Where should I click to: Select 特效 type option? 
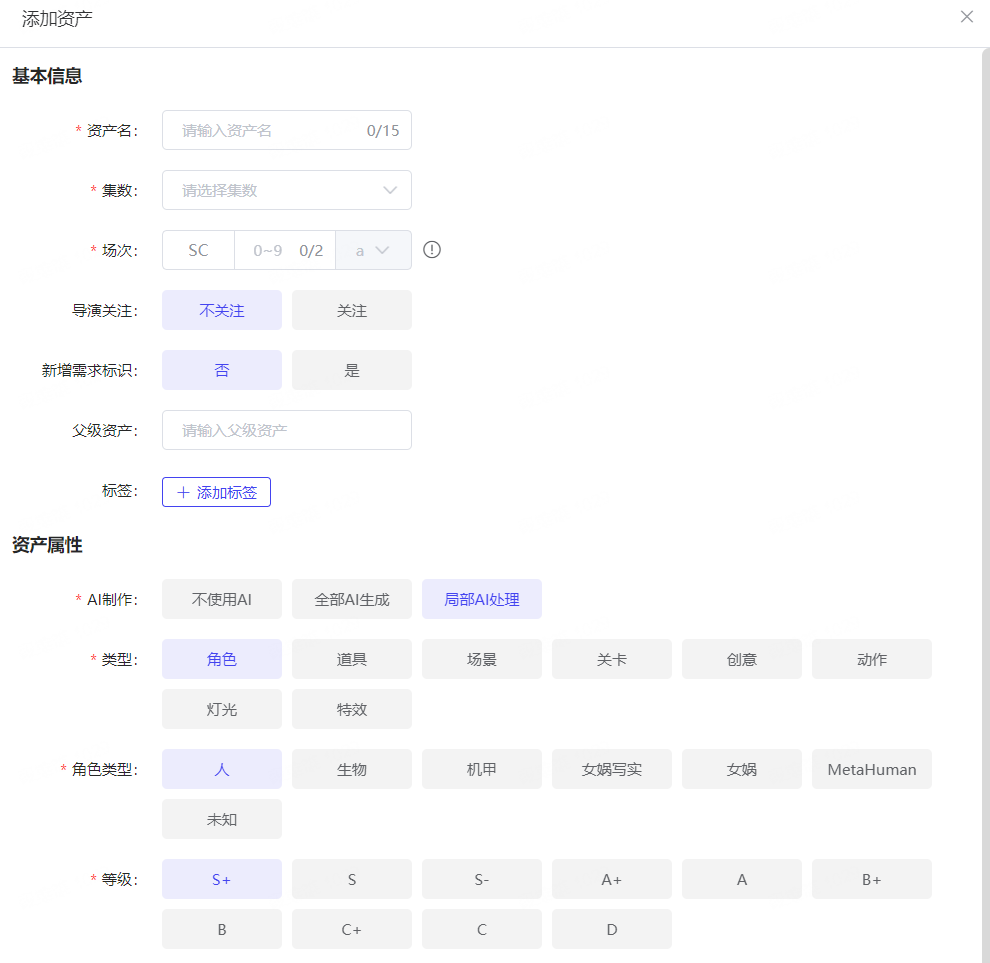(x=352, y=709)
